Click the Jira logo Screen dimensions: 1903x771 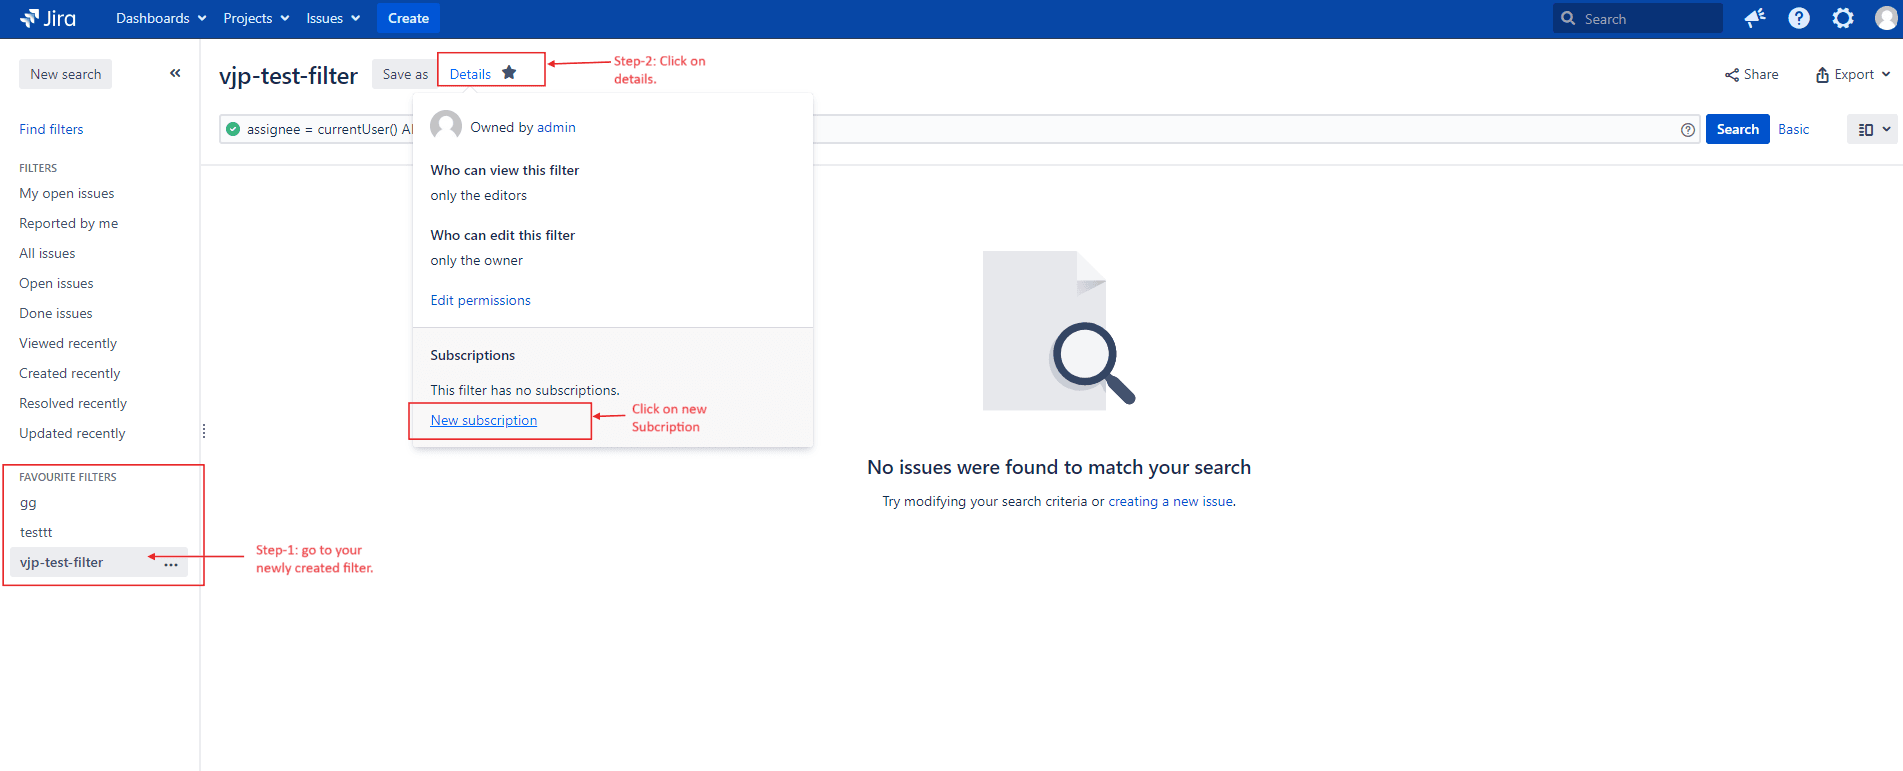(x=48, y=18)
